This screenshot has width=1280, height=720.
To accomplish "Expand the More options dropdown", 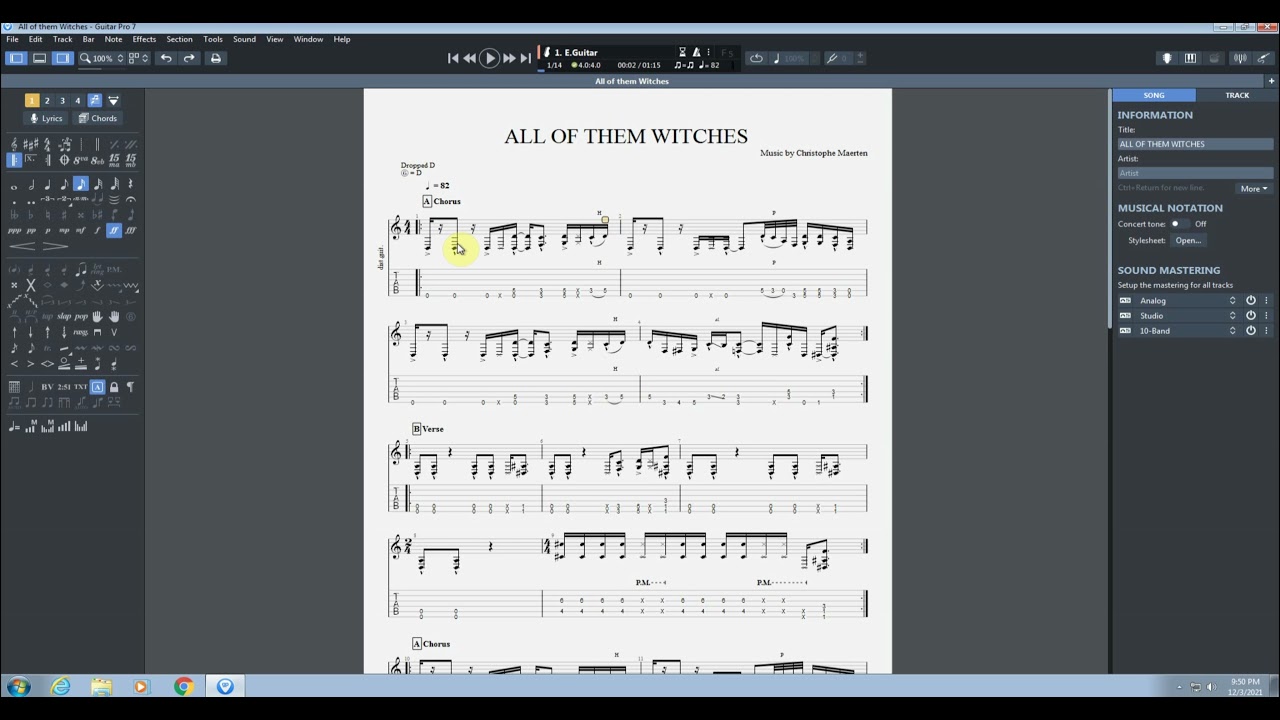I will (1254, 188).
